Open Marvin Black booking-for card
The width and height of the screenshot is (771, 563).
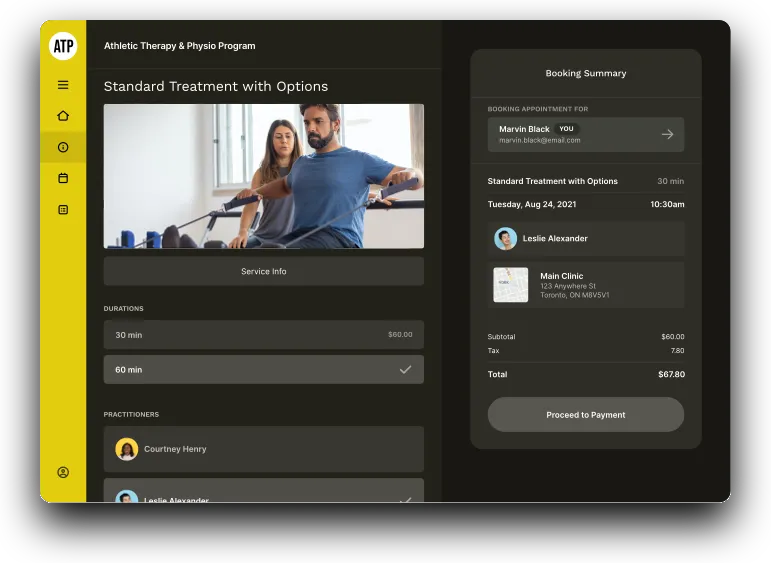pos(586,134)
